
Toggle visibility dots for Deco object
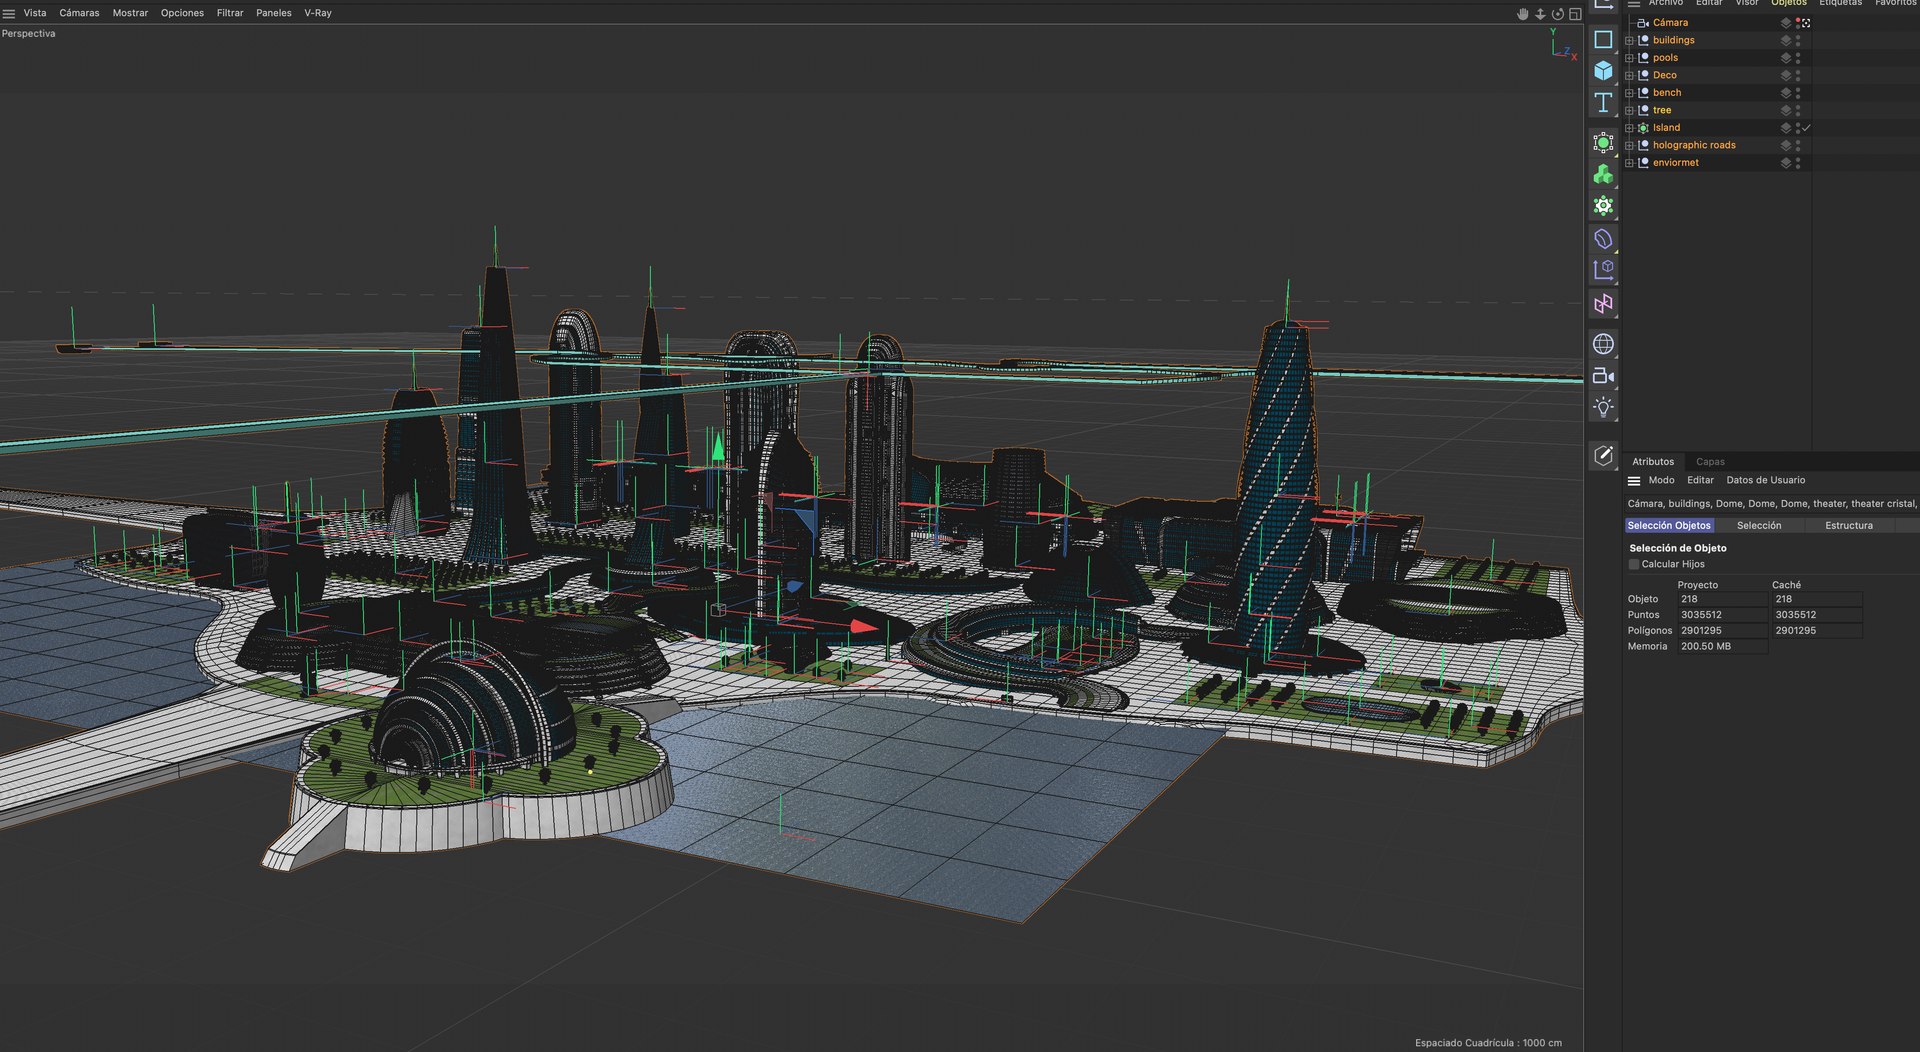1798,75
